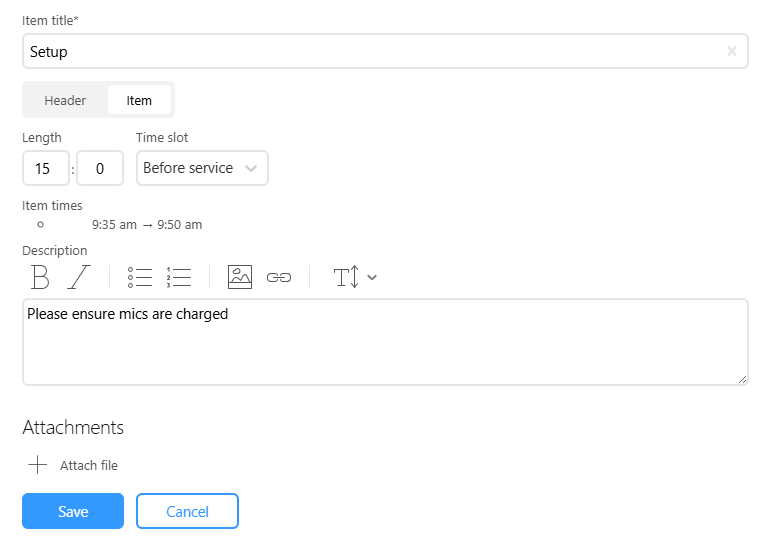Select the item time radio bullet

[41, 225]
